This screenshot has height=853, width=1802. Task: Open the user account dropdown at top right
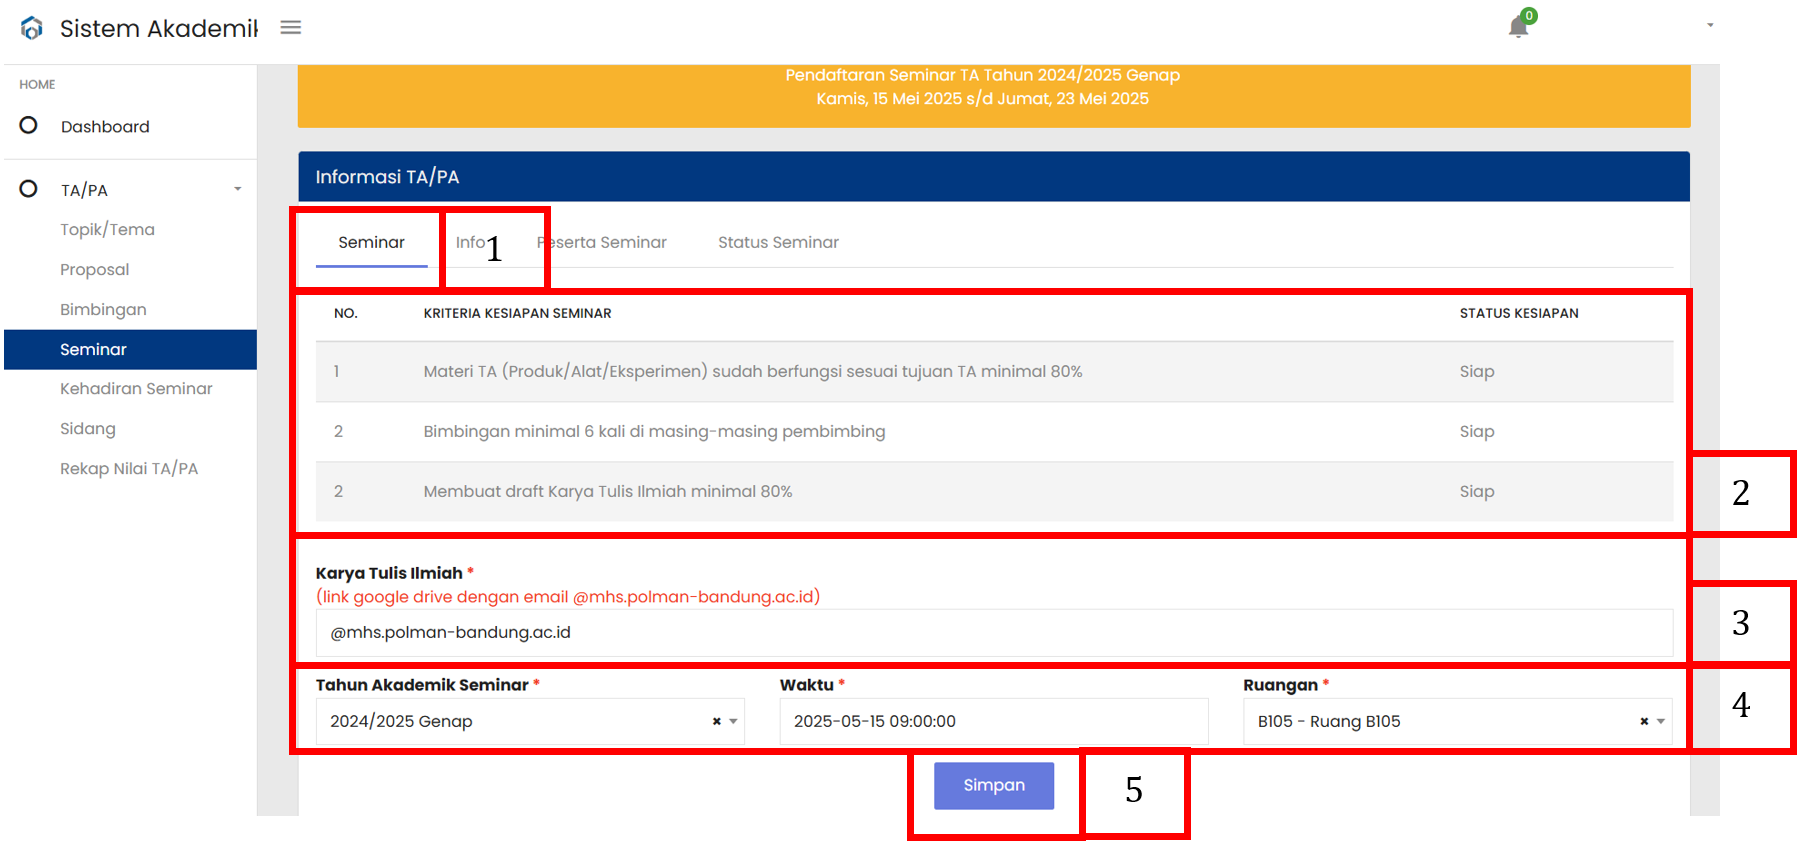click(x=1710, y=26)
